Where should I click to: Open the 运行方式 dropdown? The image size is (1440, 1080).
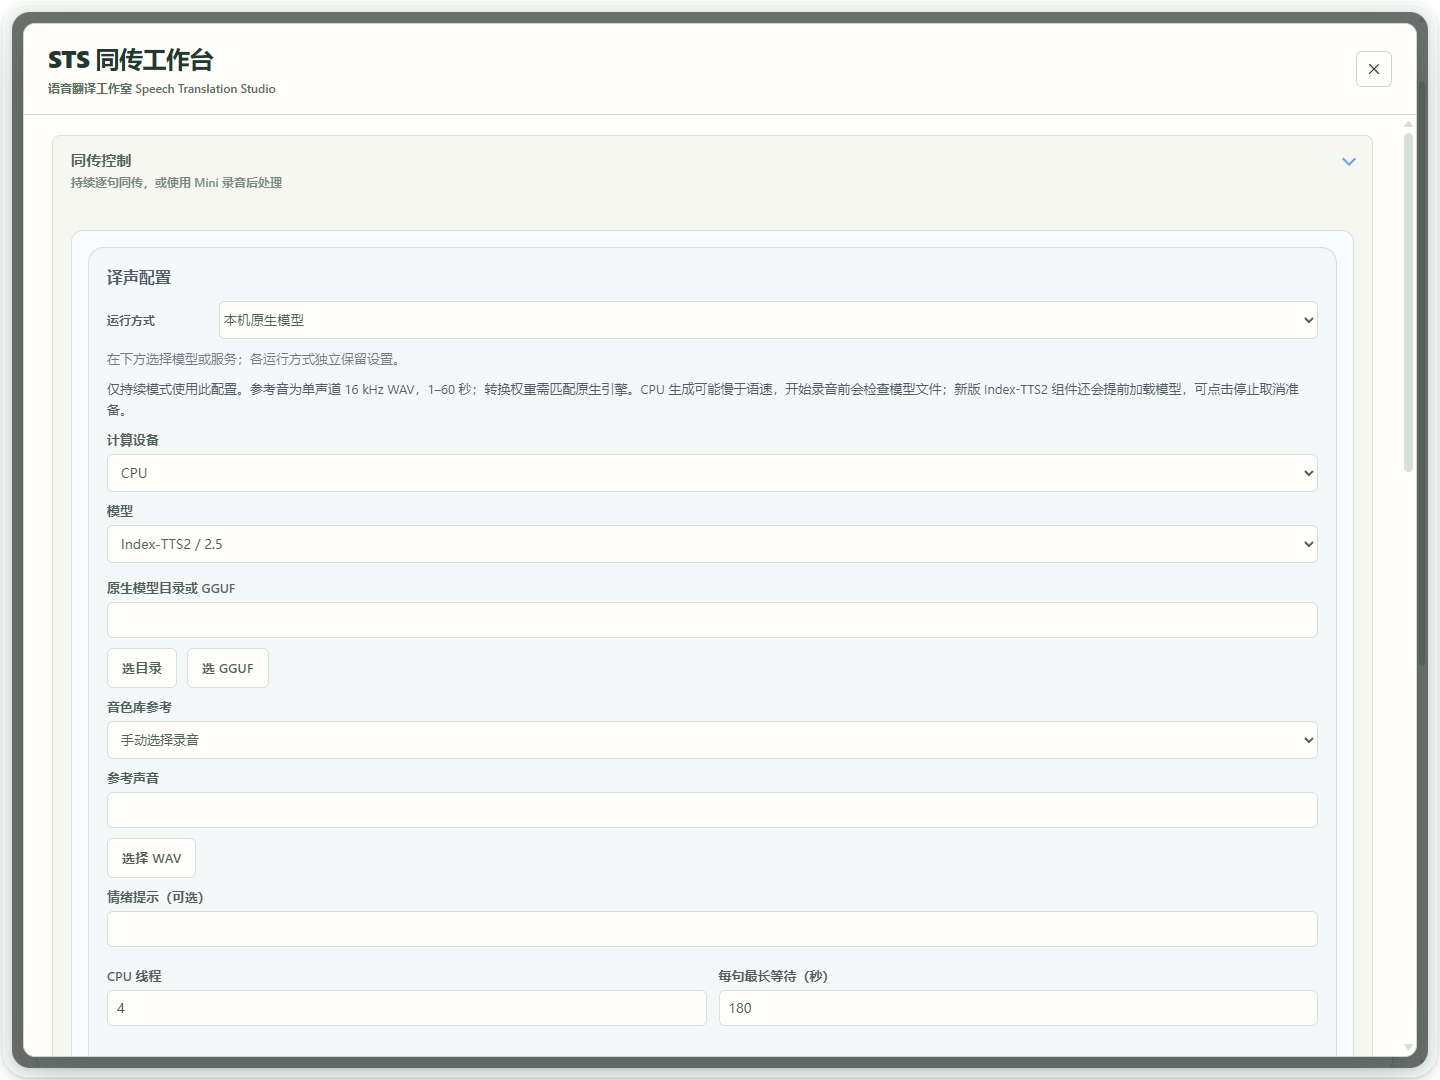[x=768, y=320]
